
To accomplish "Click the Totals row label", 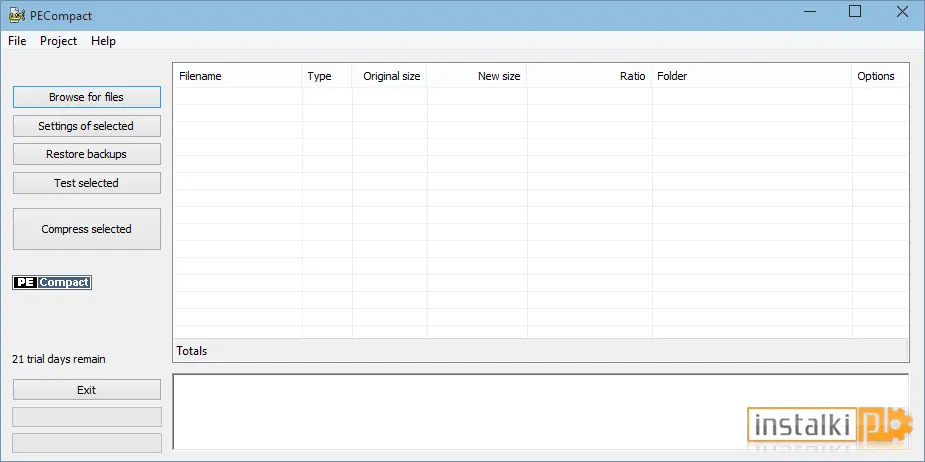I will click(192, 351).
